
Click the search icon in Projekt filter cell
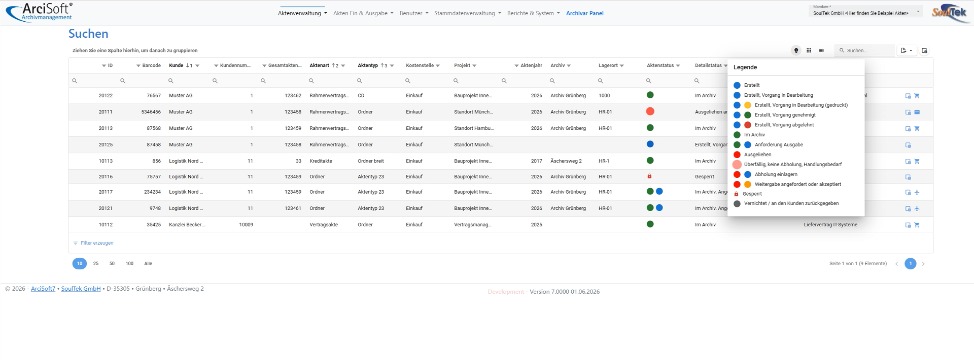pos(456,81)
